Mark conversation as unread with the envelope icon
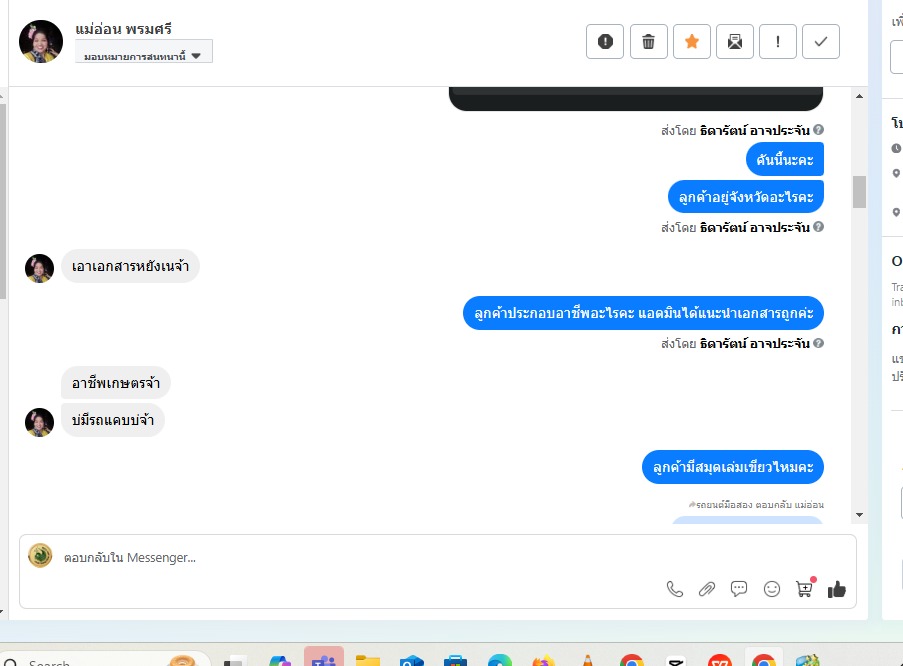The width and height of the screenshot is (903, 666). click(x=735, y=41)
